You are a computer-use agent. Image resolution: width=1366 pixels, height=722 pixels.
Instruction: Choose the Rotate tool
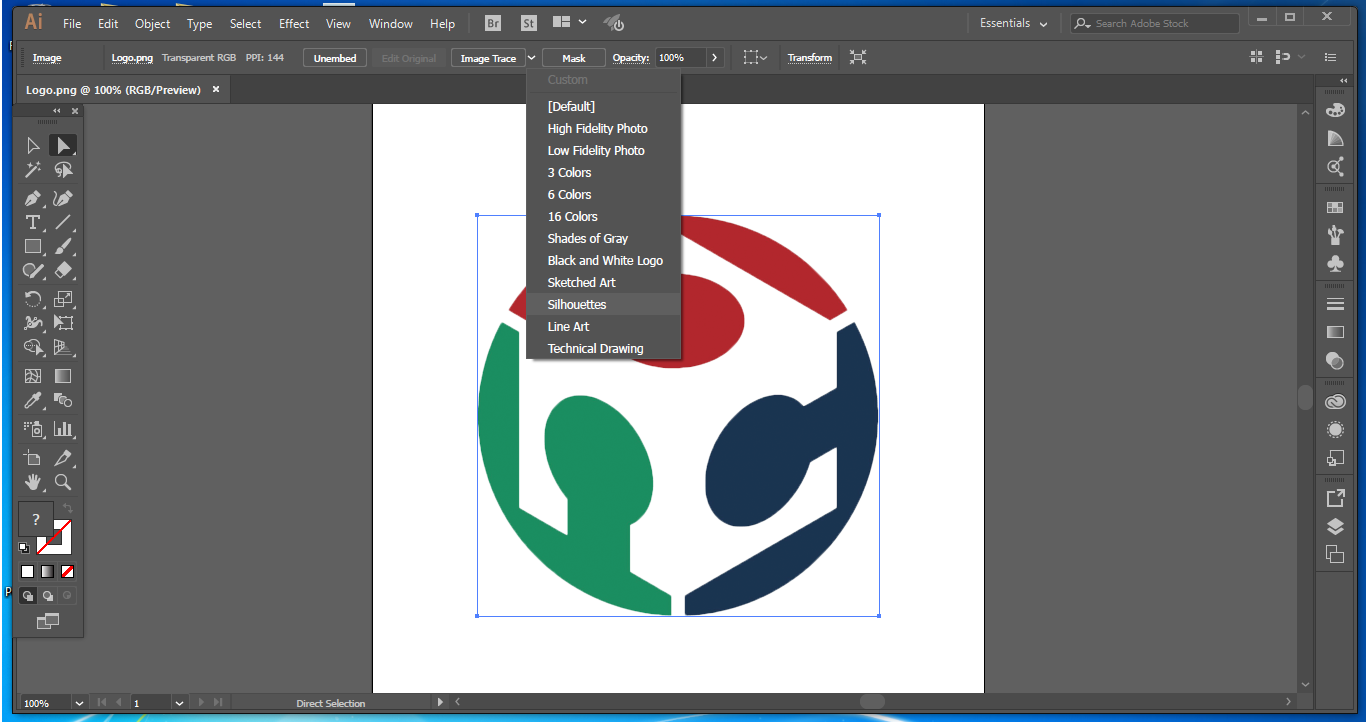coord(33,299)
